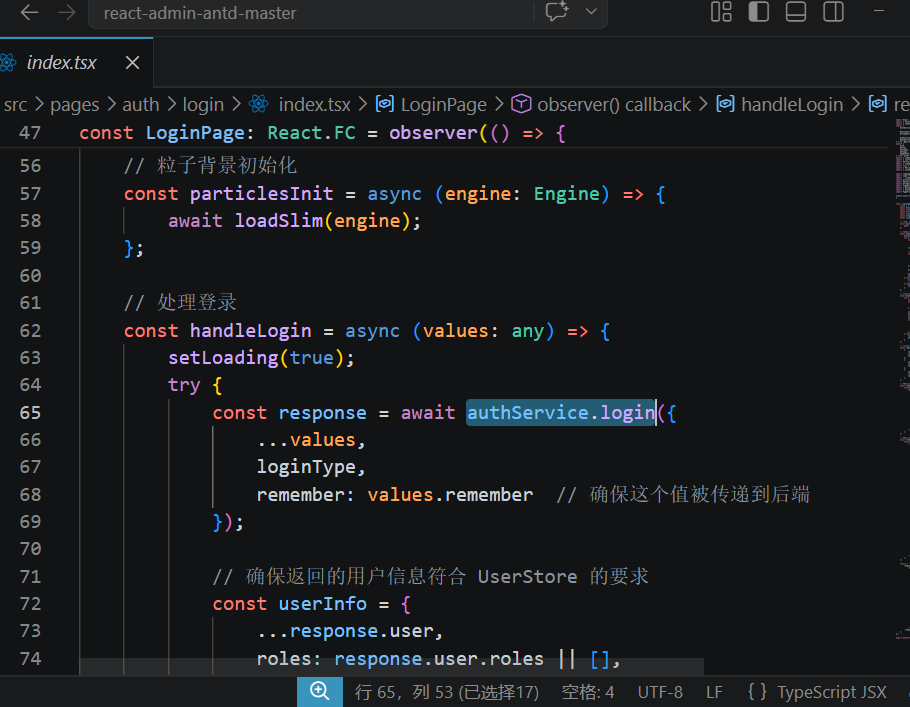Expand the LoginPage breadcrumb symbol

pyautogui.click(x=442, y=104)
